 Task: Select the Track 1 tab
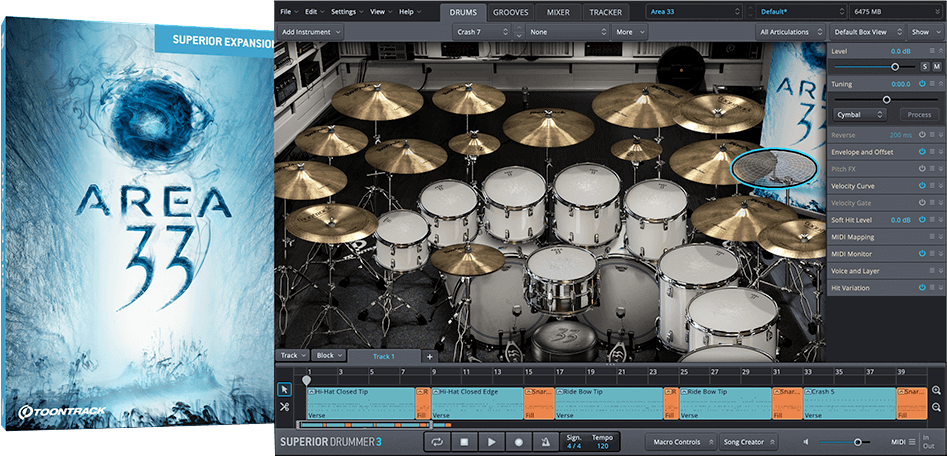click(x=384, y=356)
